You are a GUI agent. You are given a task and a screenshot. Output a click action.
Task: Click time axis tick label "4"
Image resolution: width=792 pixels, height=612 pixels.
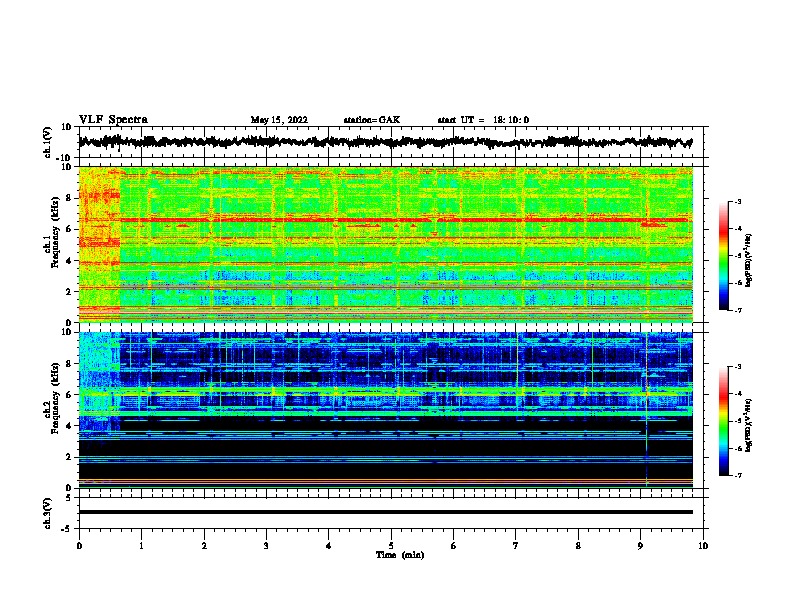point(329,546)
